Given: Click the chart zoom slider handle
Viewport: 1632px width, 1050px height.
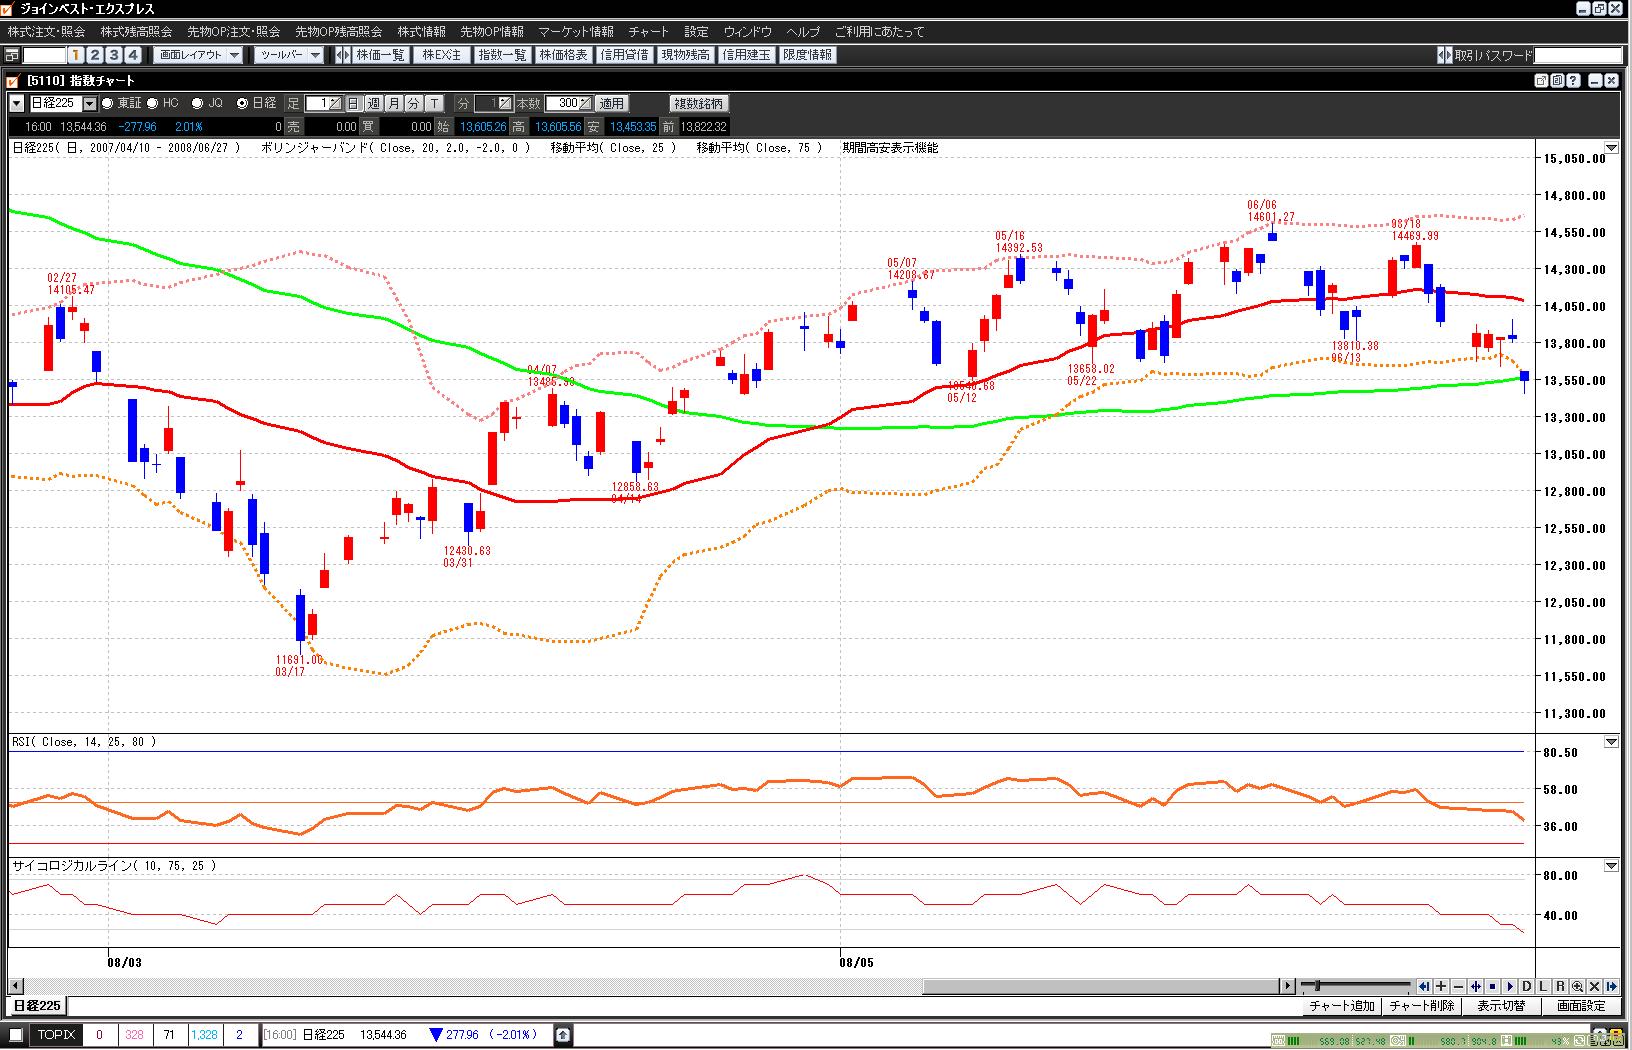Looking at the screenshot, I should coord(1317,986).
